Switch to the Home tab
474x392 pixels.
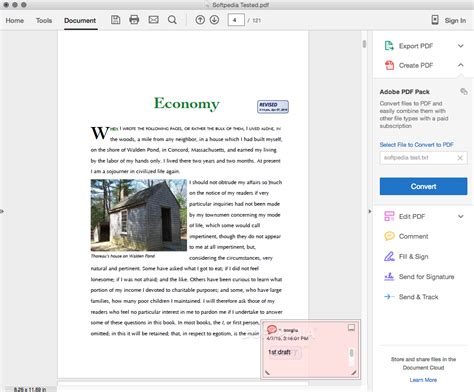(15, 20)
